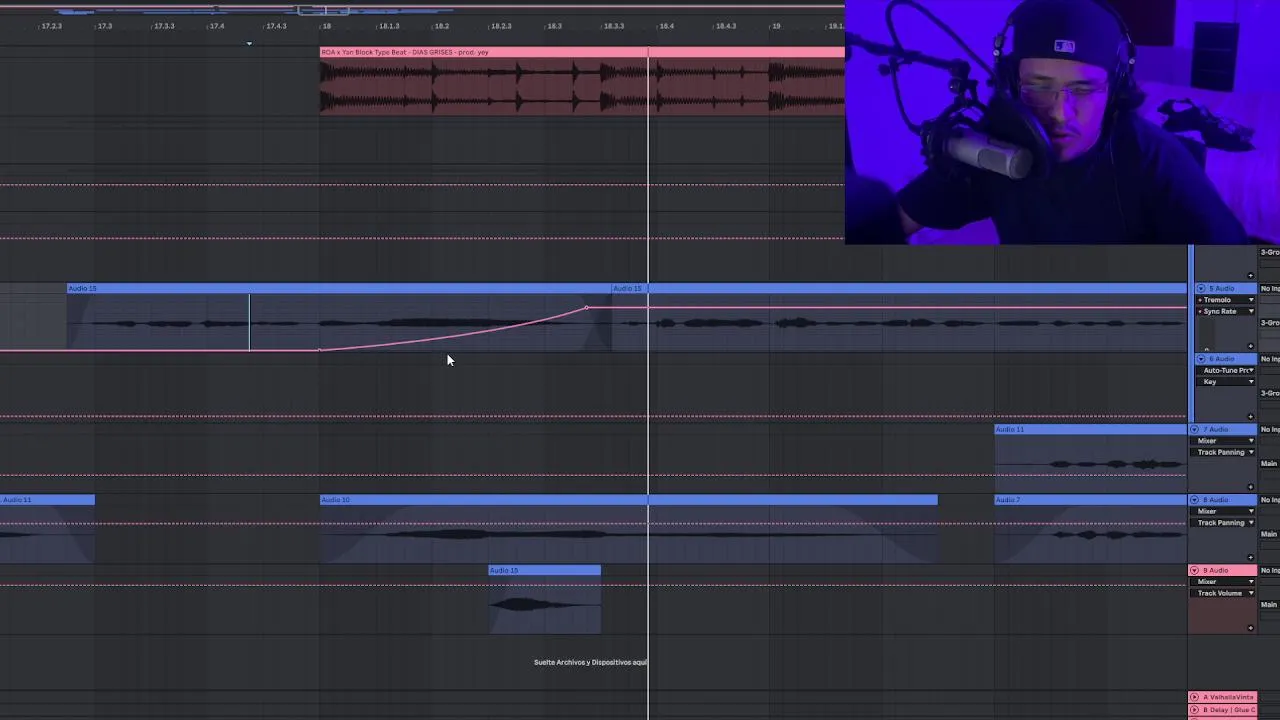
Task: Select the Audio 11 clip on 7 Audio track
Action: [1090, 429]
